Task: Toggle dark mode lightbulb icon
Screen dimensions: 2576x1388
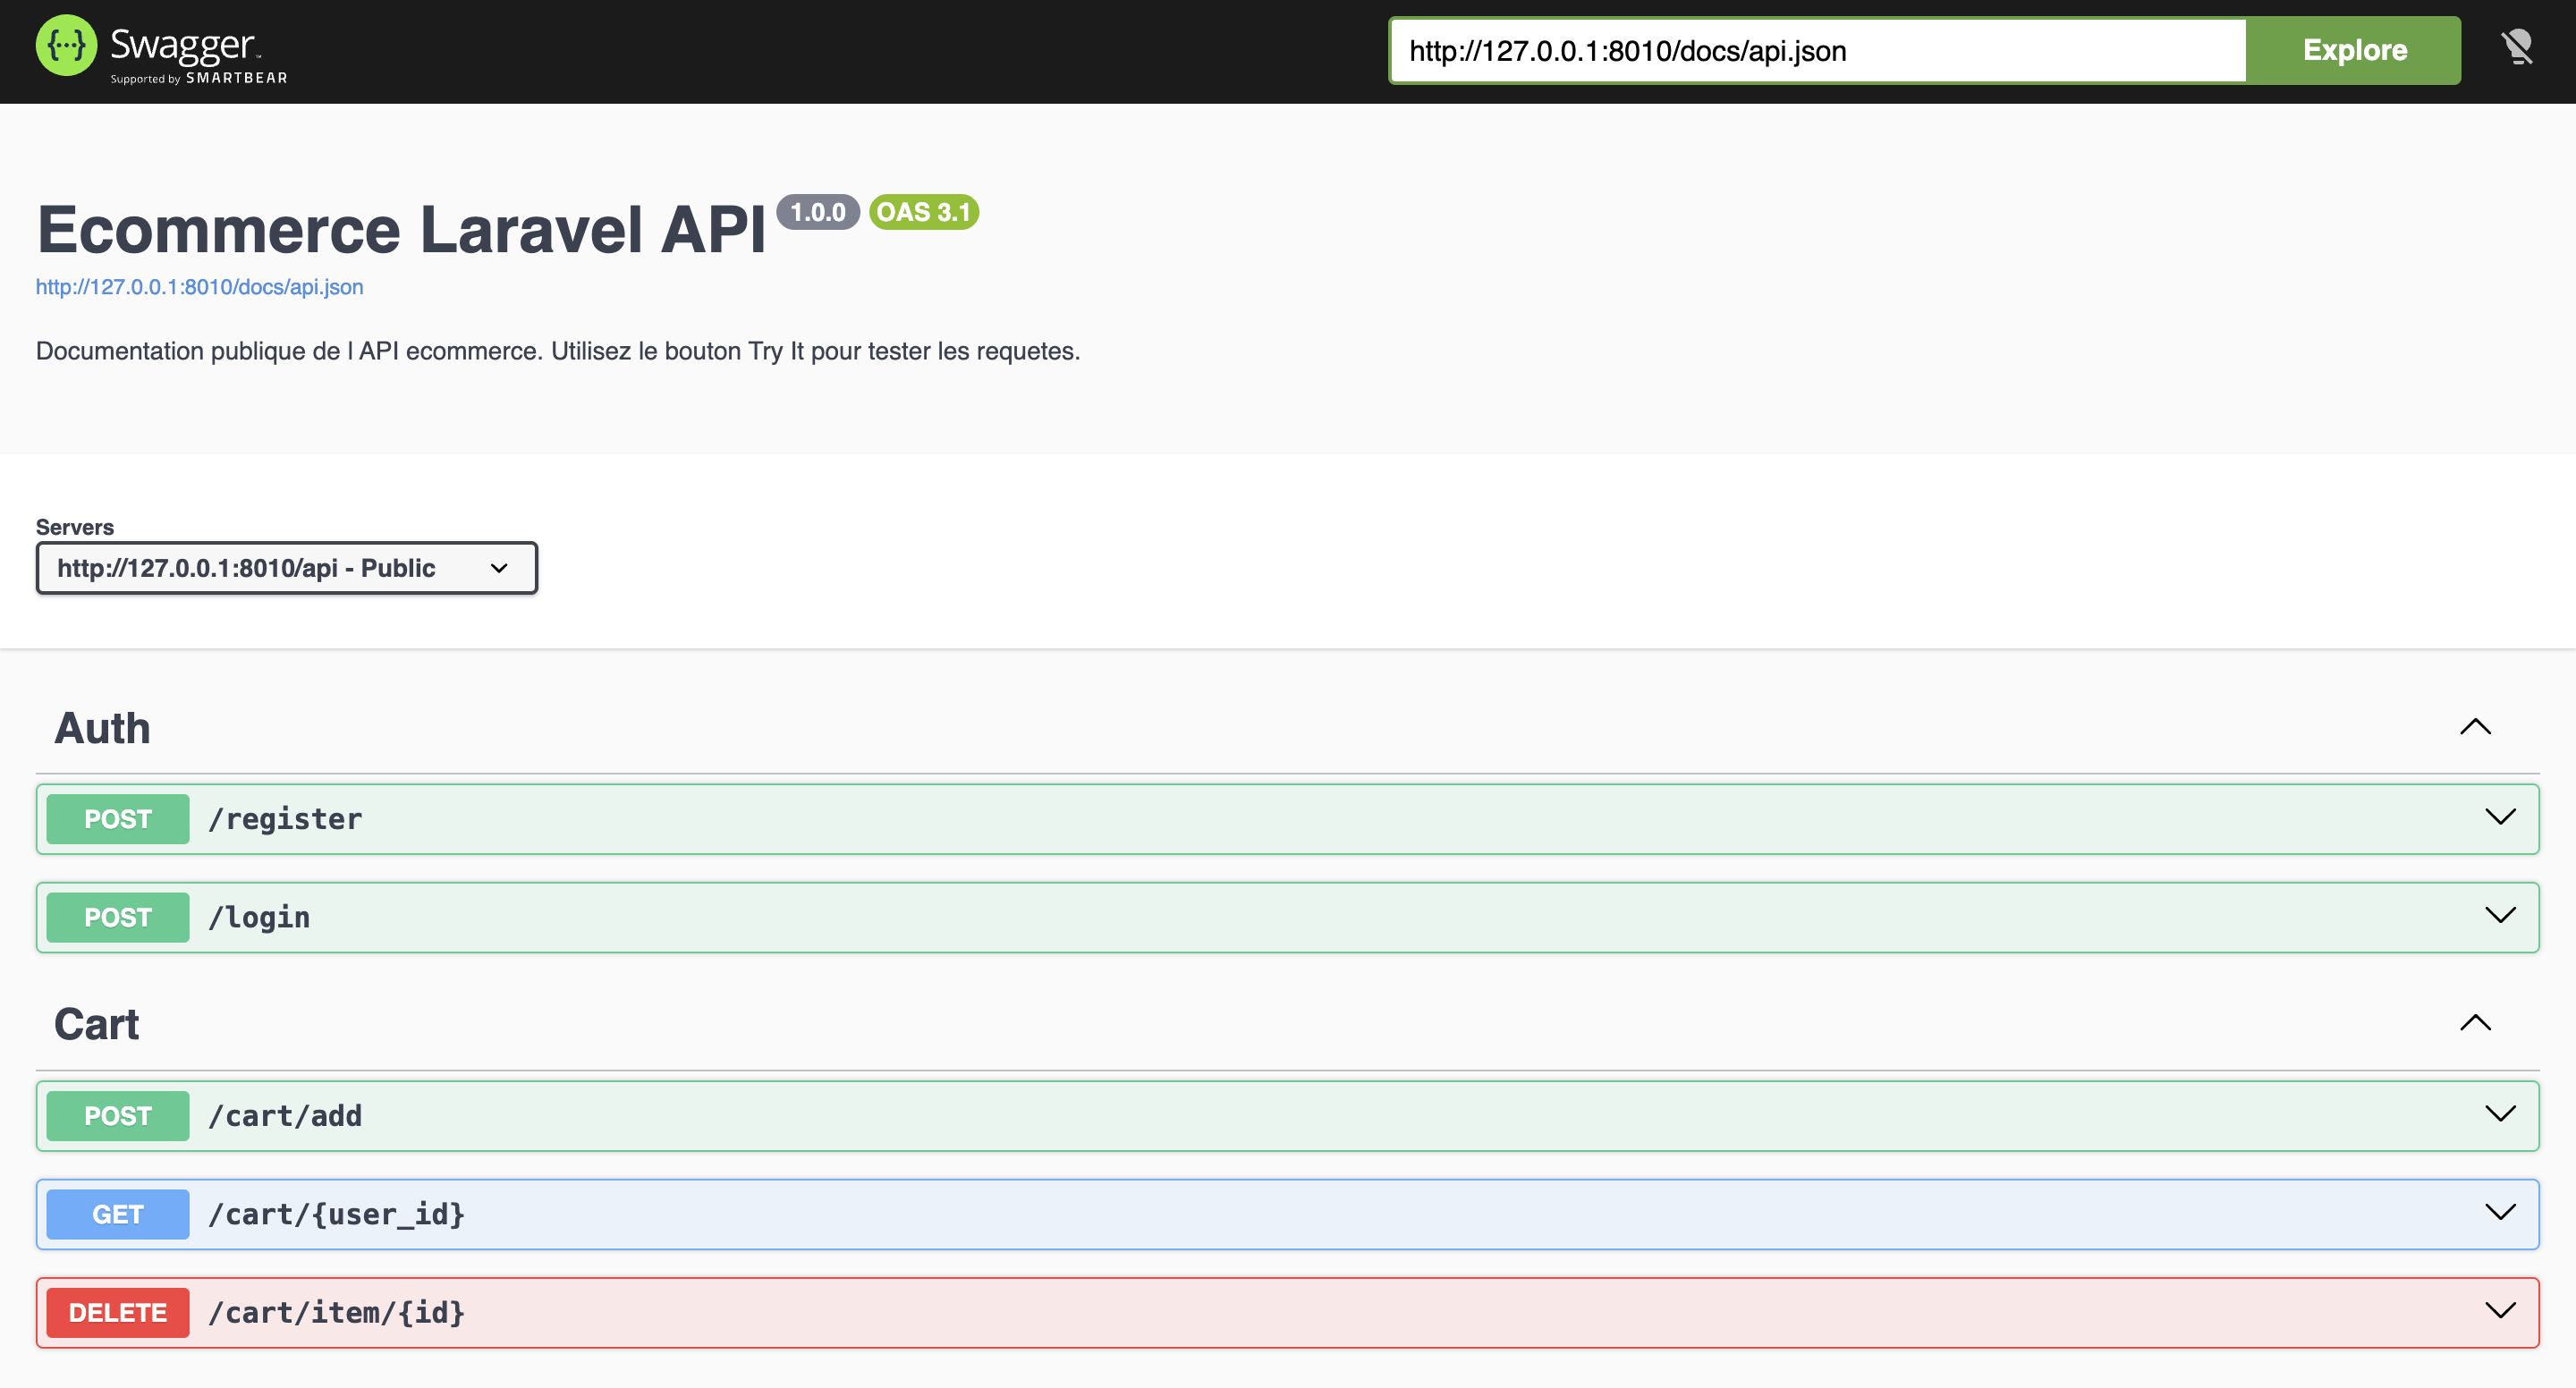Action: 2517,47
